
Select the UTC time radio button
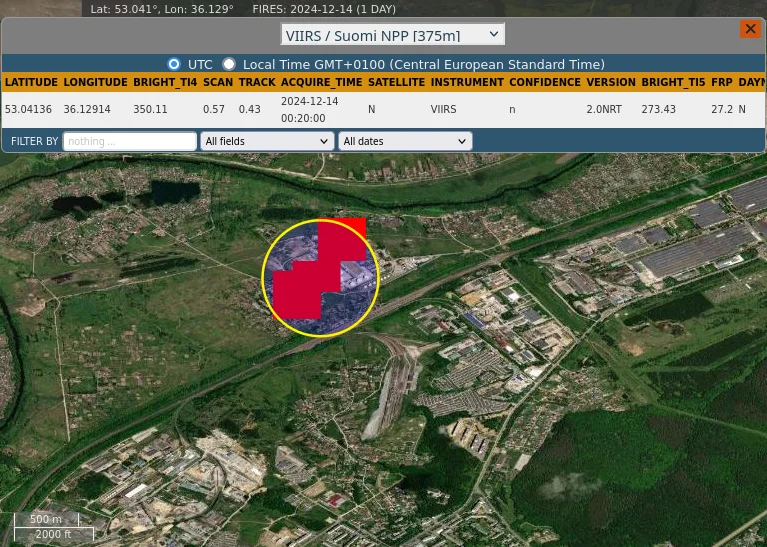point(174,64)
